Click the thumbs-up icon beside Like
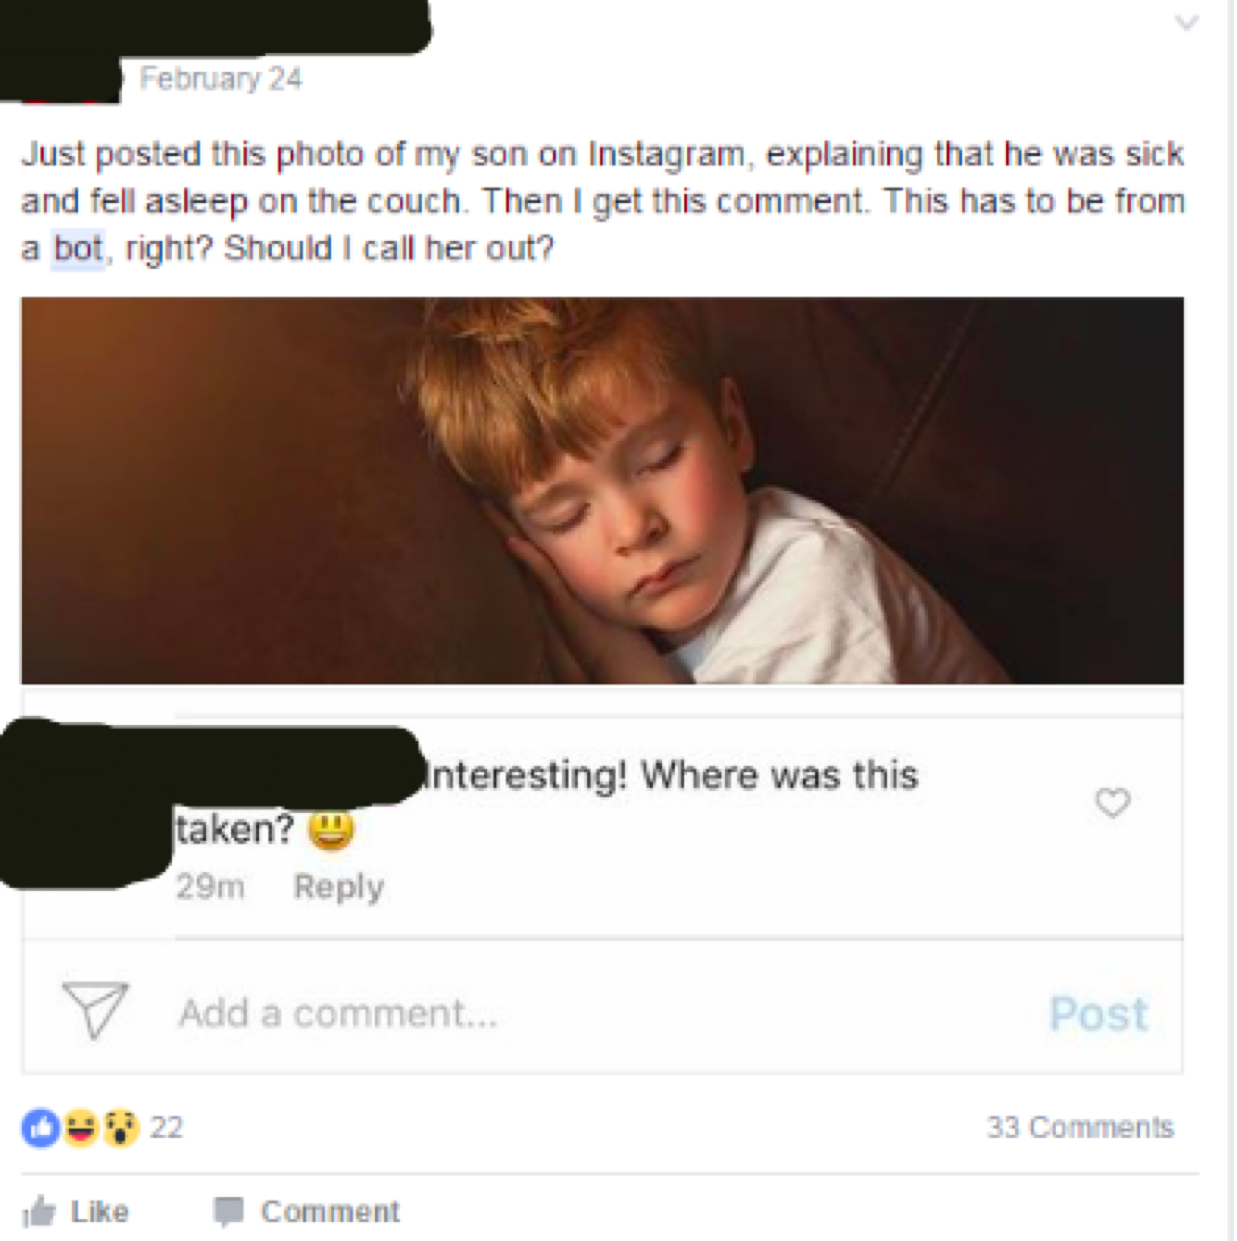The height and width of the screenshot is (1241, 1237). pyautogui.click(x=40, y=1211)
